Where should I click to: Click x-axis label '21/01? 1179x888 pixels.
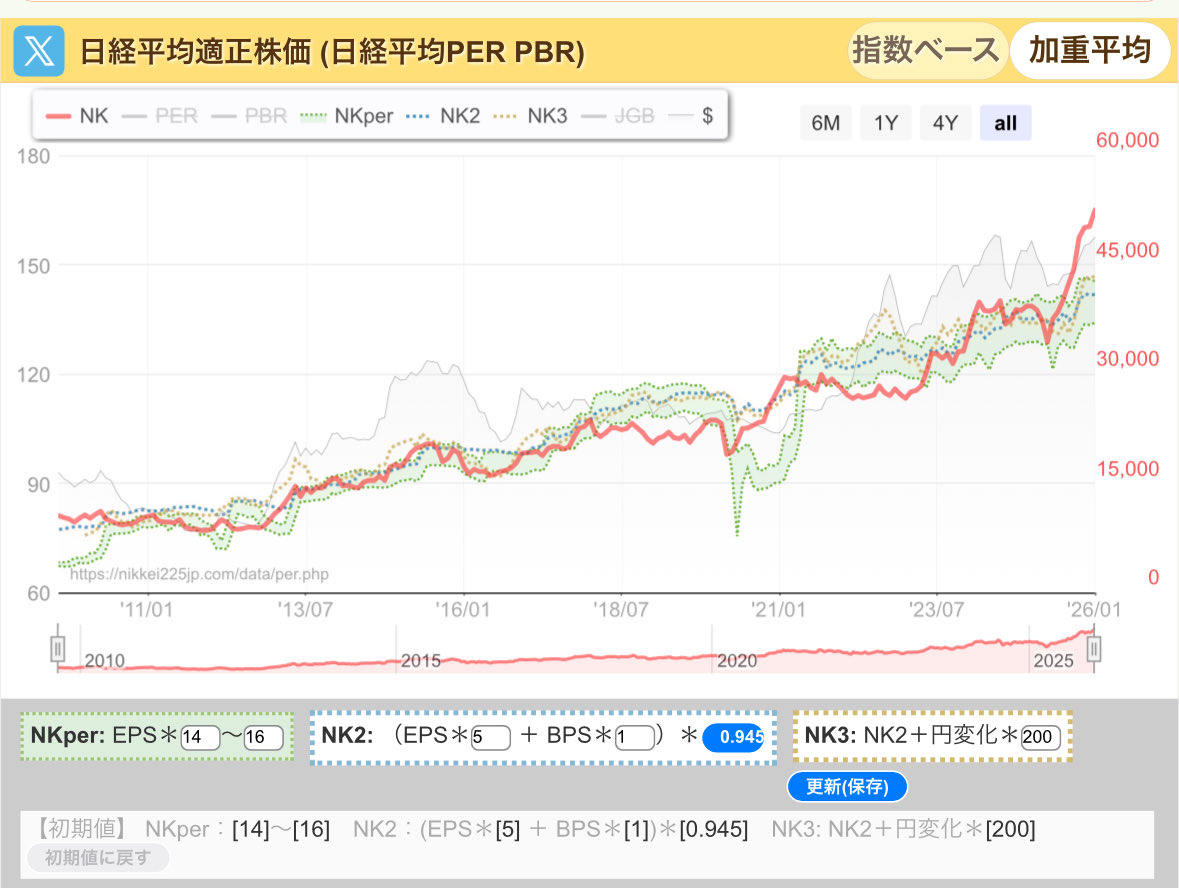[777, 610]
